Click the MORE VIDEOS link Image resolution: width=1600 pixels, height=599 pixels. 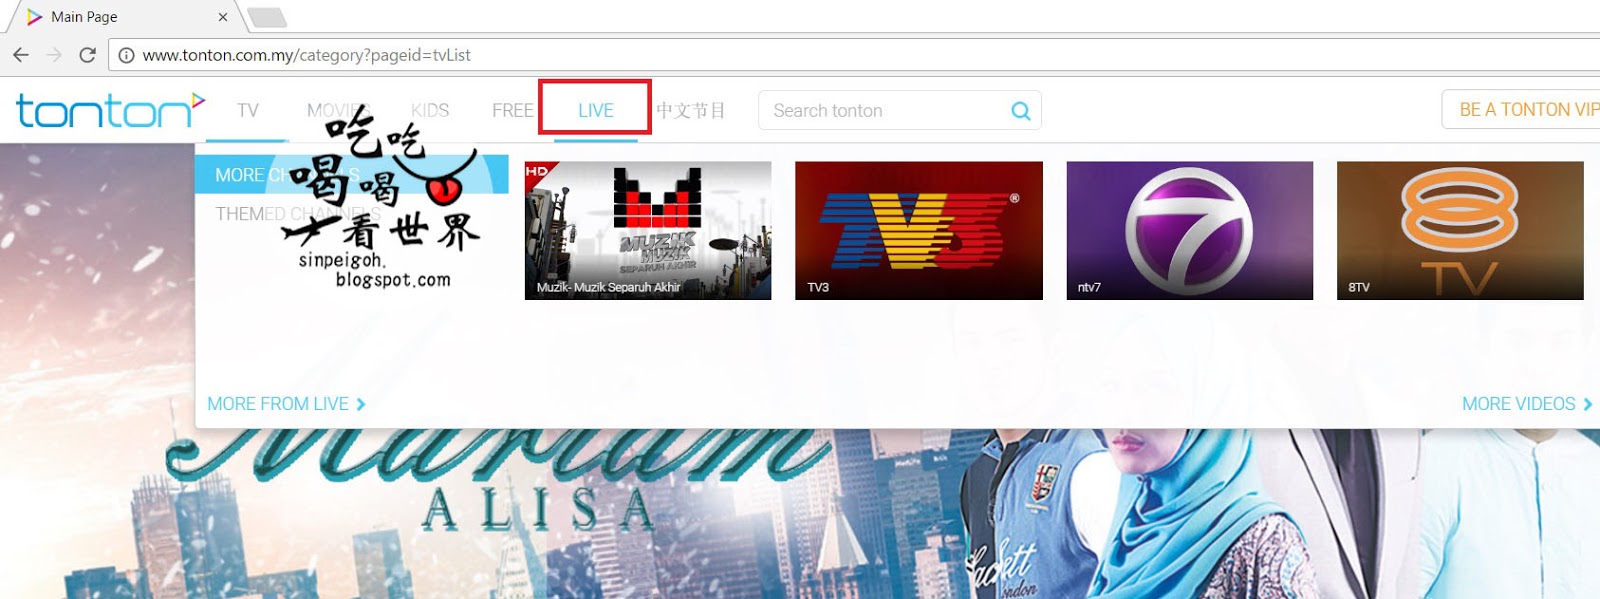click(x=1527, y=404)
